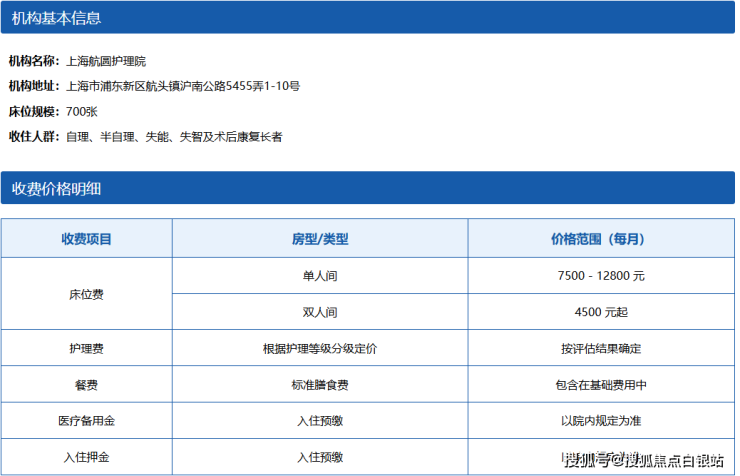Click the cell 以院内规定为准

[601, 420]
